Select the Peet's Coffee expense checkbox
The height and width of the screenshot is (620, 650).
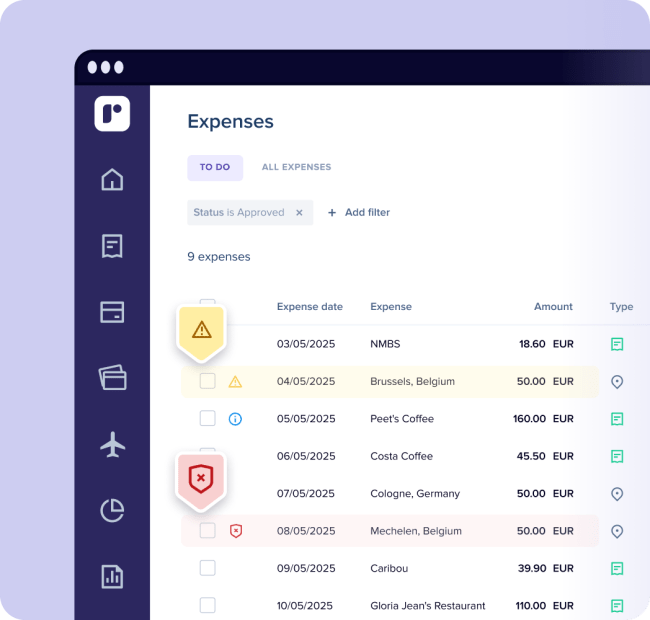point(207,418)
